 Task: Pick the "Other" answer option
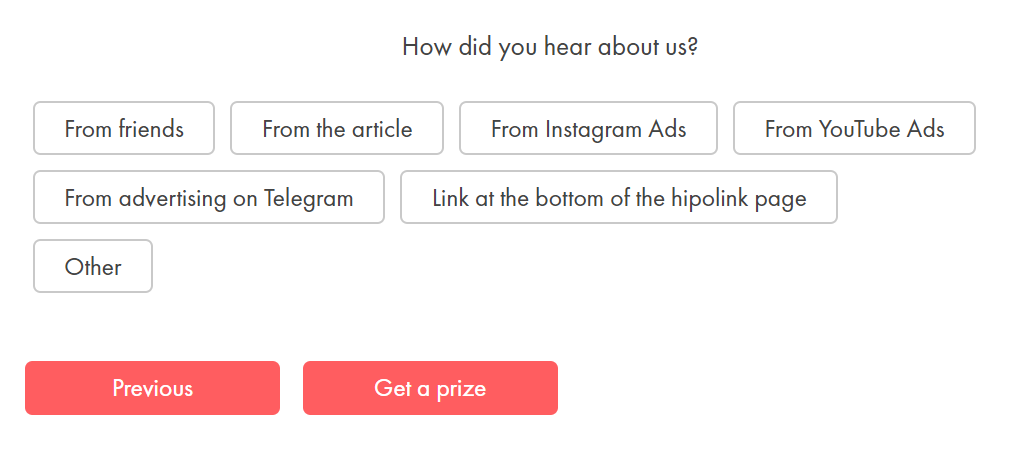click(x=92, y=266)
